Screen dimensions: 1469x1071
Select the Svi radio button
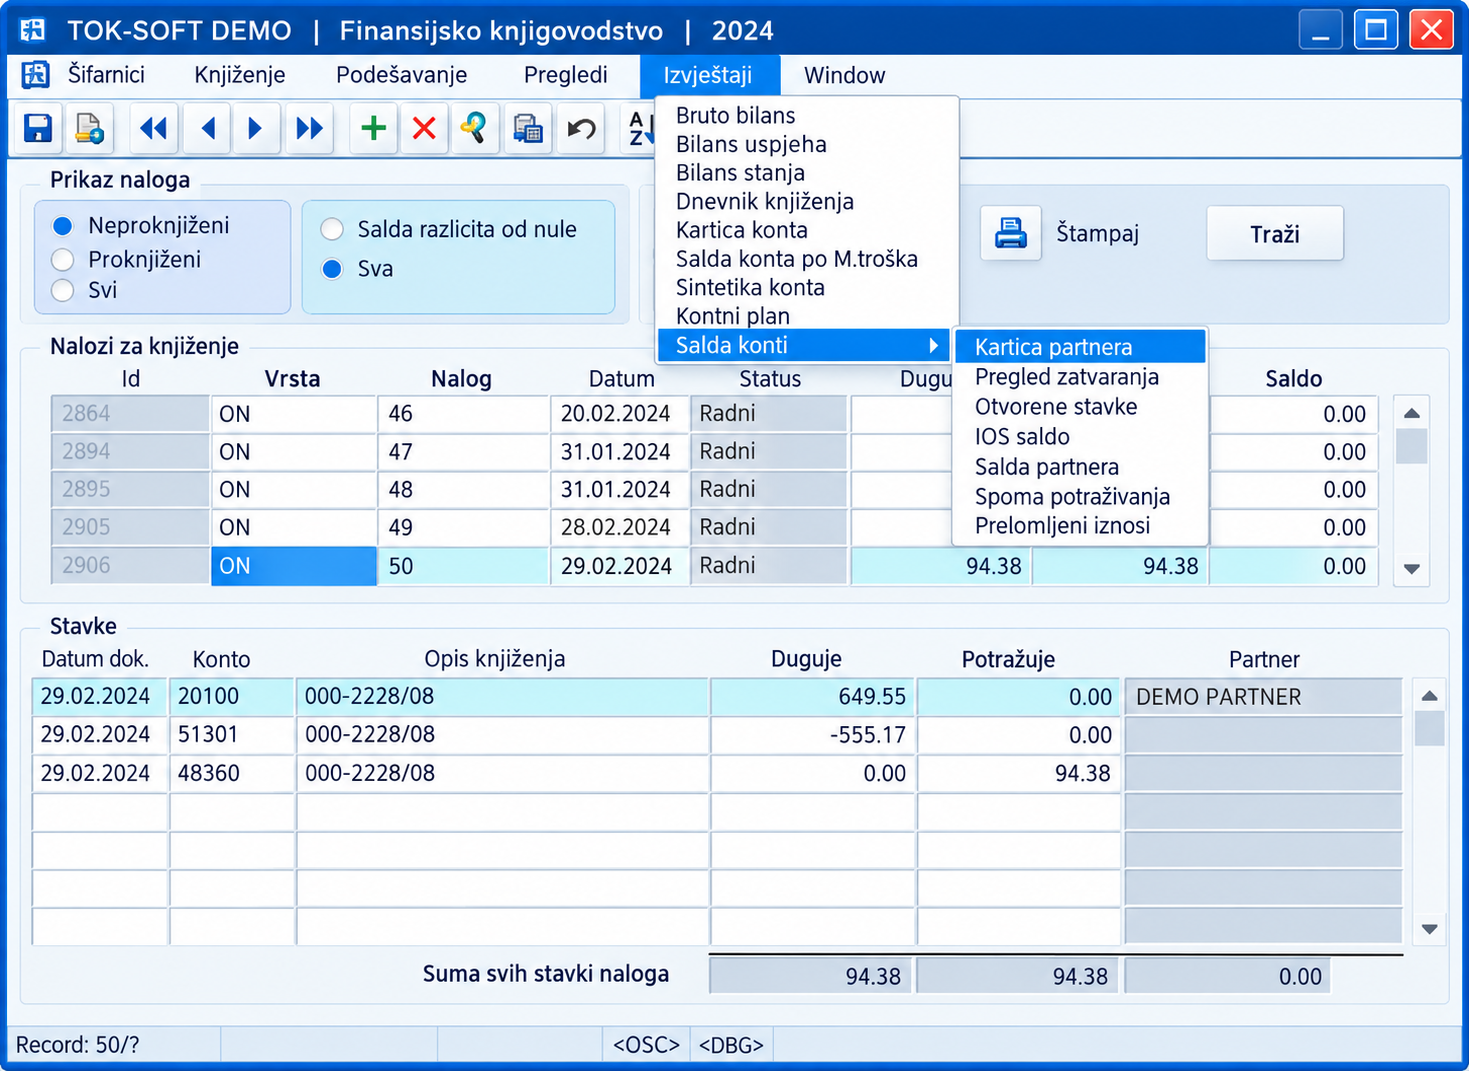click(x=63, y=290)
